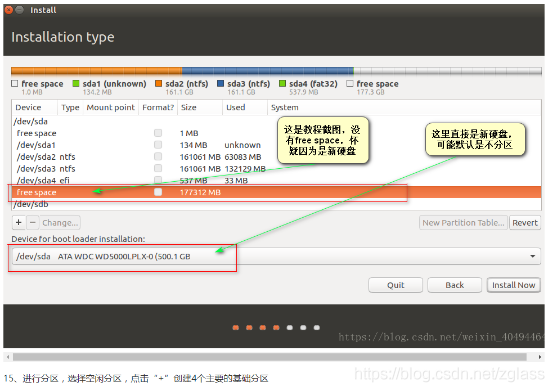Select the /dev/sda1 row
This screenshot has height=392, width=554.
tap(276, 145)
